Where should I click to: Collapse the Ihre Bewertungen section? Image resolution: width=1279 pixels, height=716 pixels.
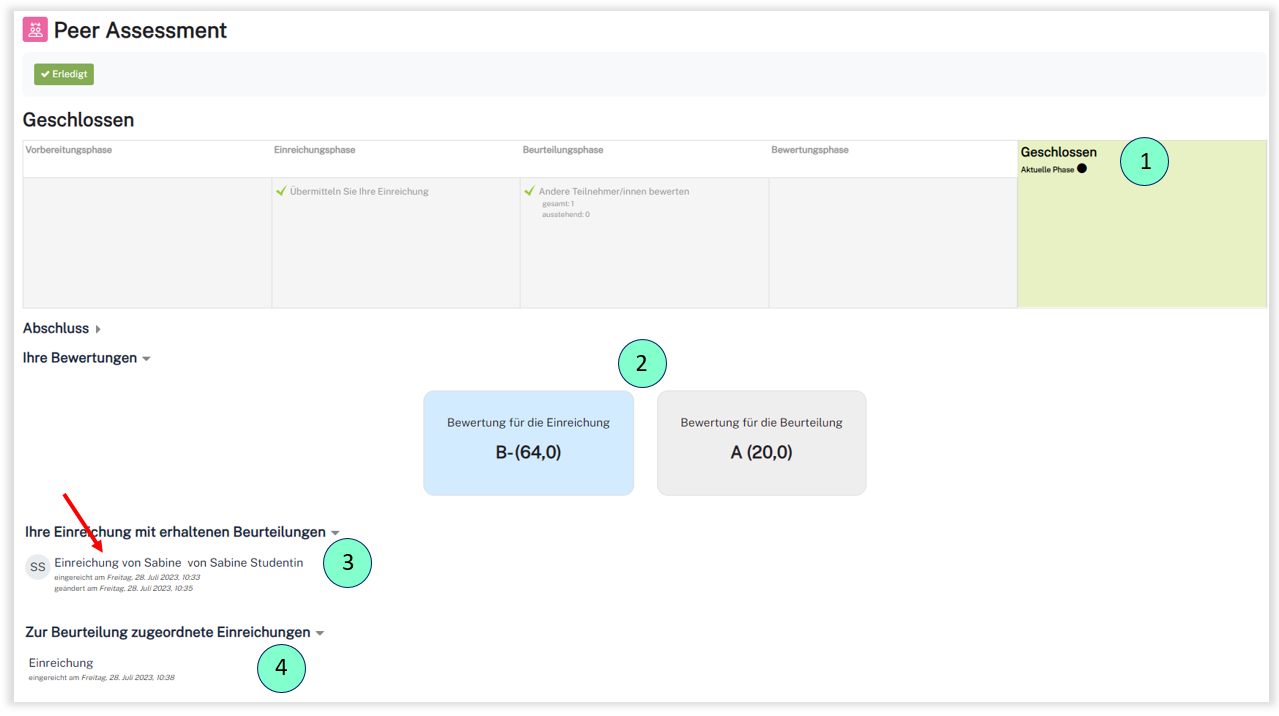click(86, 358)
